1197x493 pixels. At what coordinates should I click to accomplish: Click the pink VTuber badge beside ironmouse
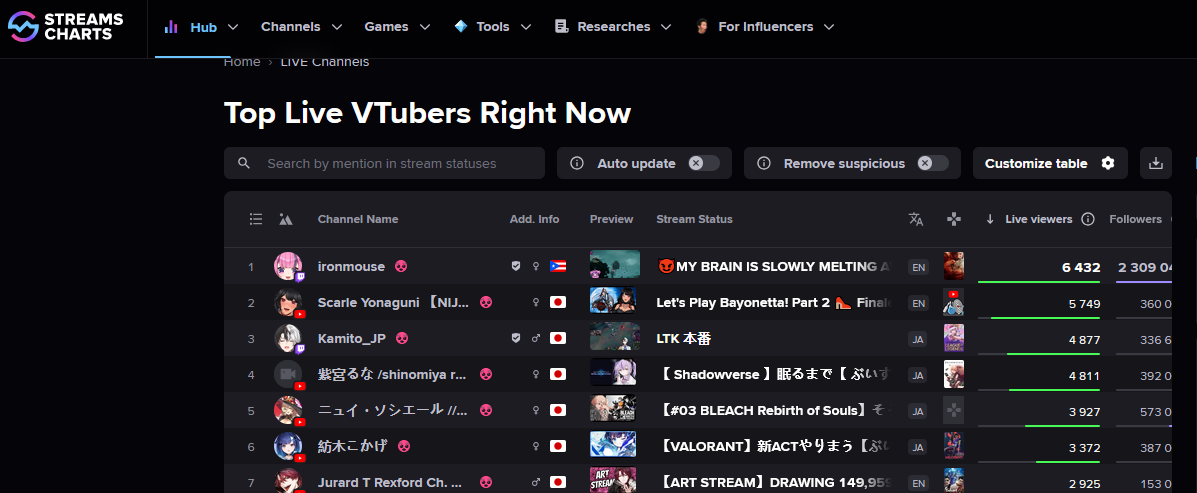pos(400,266)
